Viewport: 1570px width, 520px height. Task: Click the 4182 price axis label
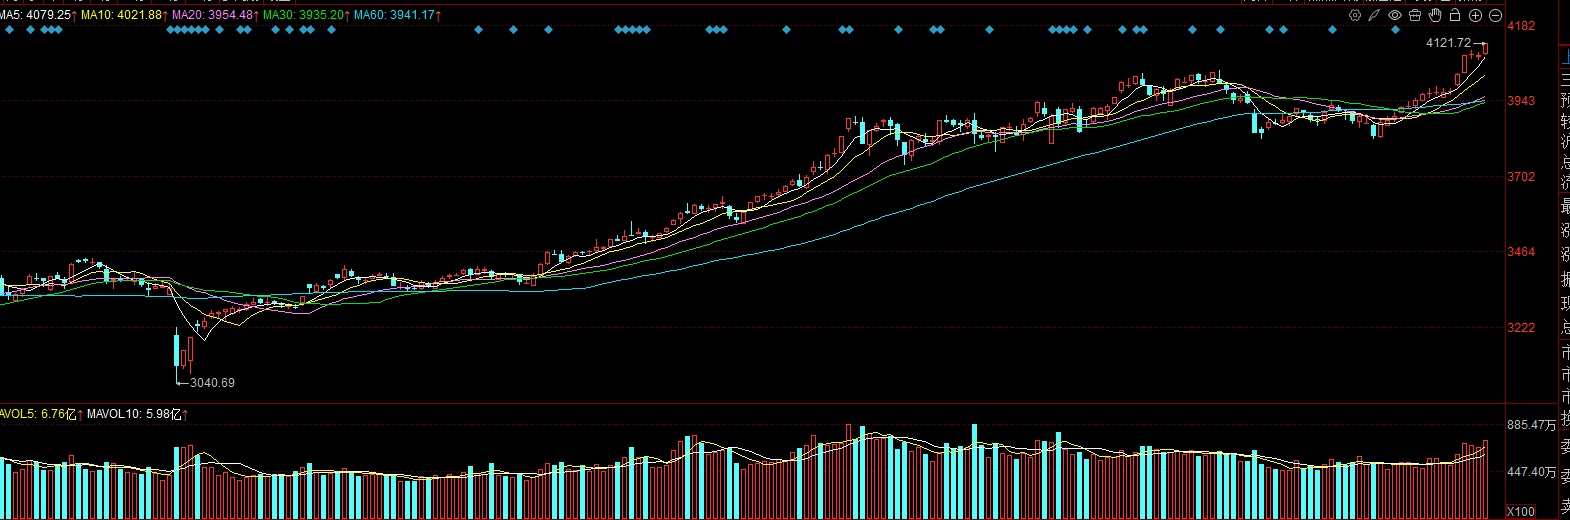(1521, 26)
